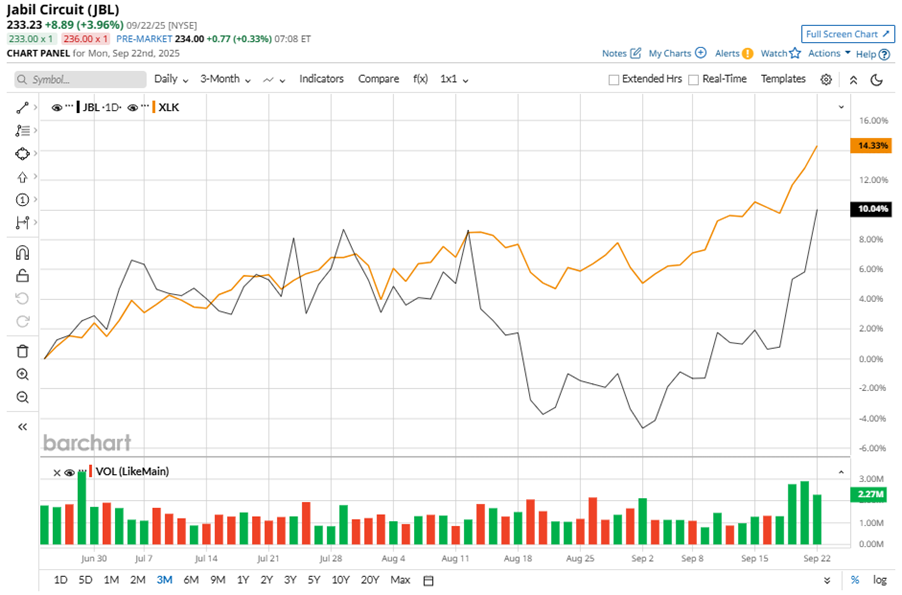Select the 6M range tab
Screen dimensions: 902x595
(191, 580)
